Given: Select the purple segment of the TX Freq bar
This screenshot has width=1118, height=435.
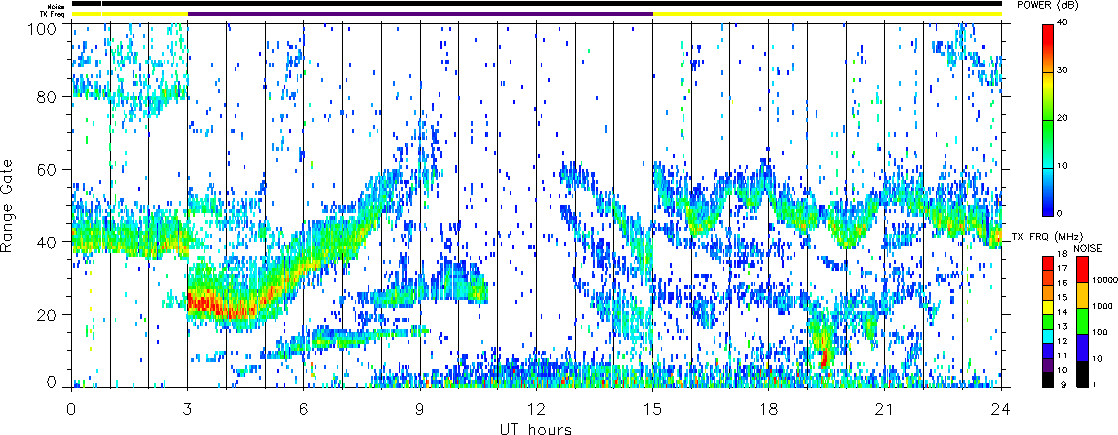Looking at the screenshot, I should coord(420,14).
